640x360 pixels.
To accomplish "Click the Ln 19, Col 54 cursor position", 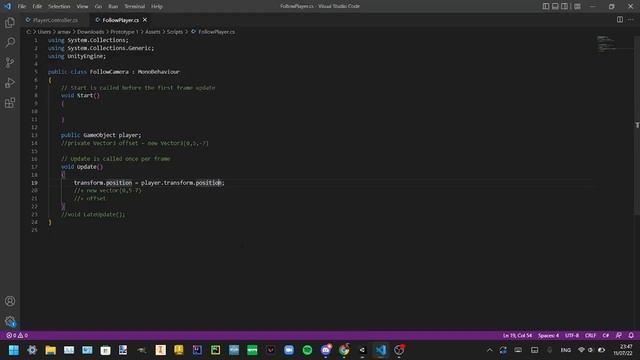I will point(517,336).
